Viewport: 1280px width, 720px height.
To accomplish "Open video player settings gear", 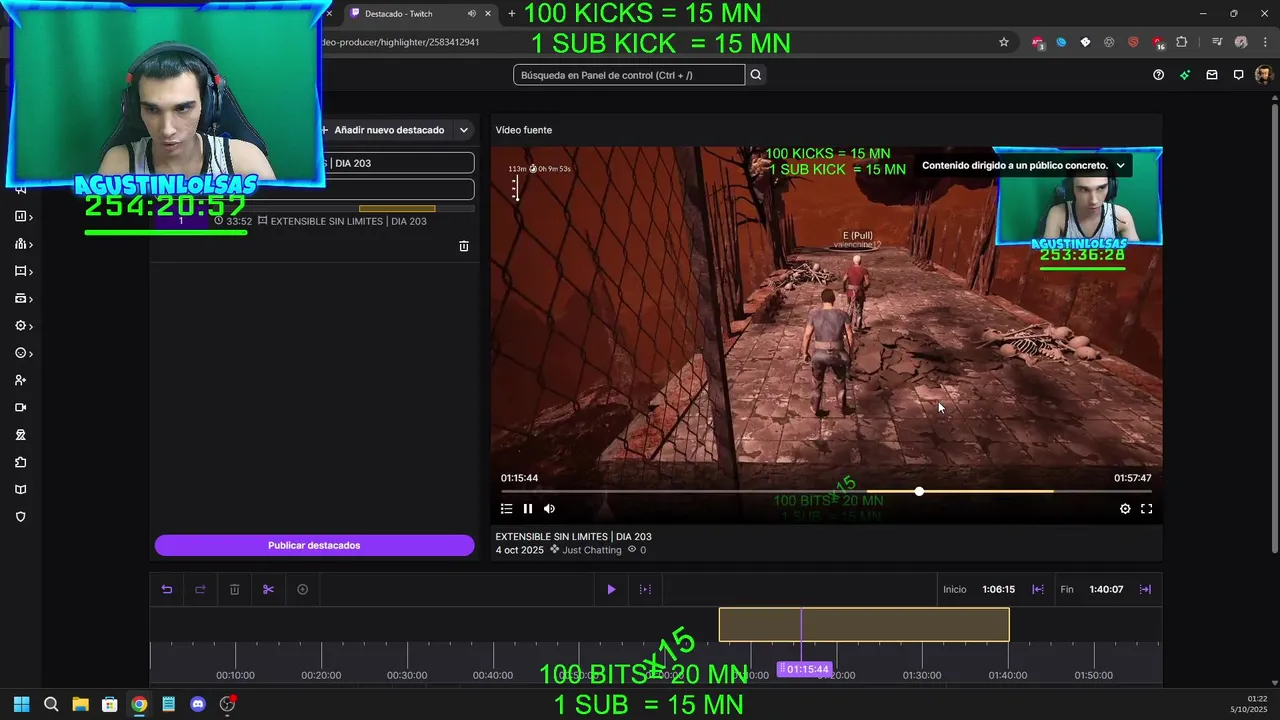I will [1125, 509].
